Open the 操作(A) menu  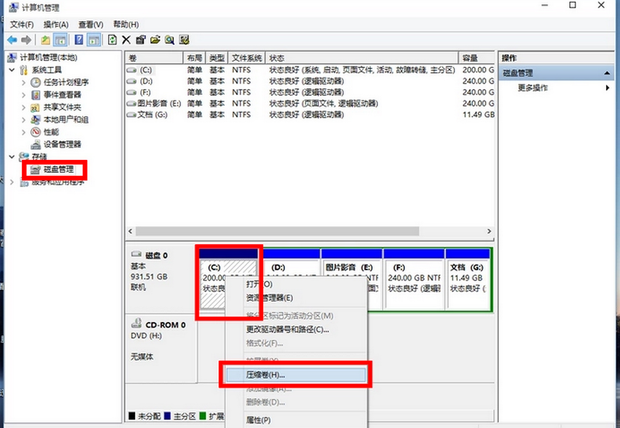(56, 25)
